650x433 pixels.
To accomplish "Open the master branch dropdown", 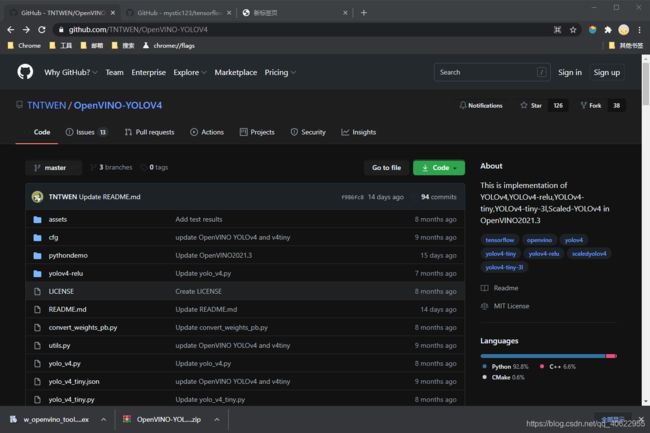I will click(50, 168).
